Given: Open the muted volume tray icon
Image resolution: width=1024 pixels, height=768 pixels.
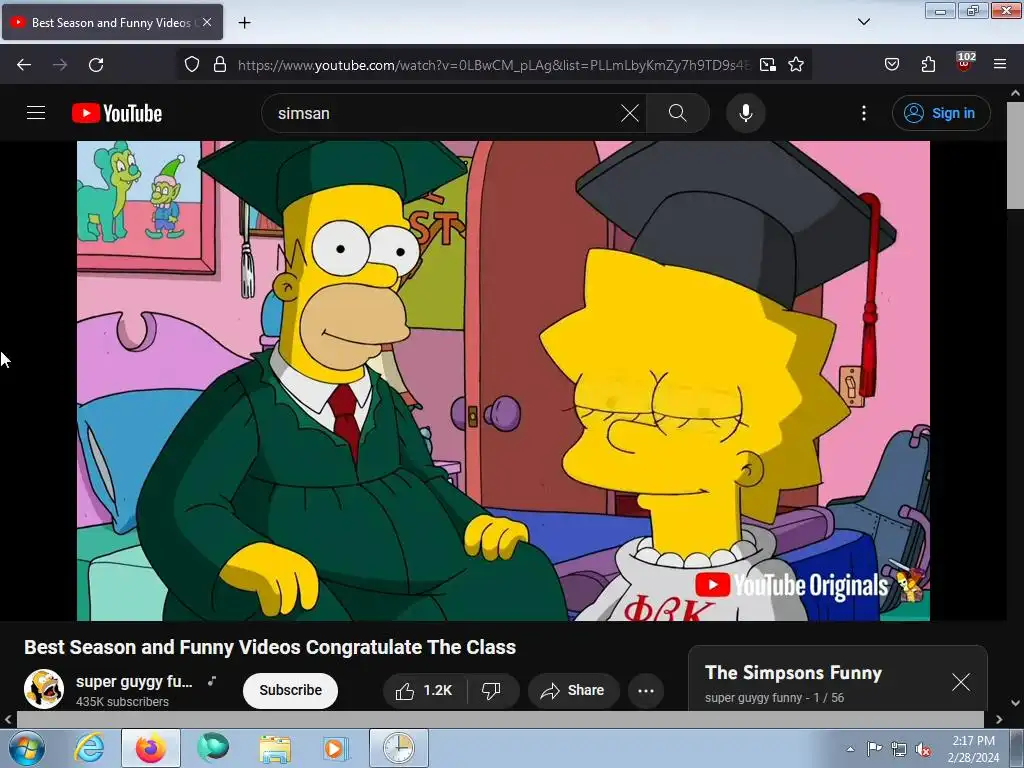Looking at the screenshot, I should point(923,749).
